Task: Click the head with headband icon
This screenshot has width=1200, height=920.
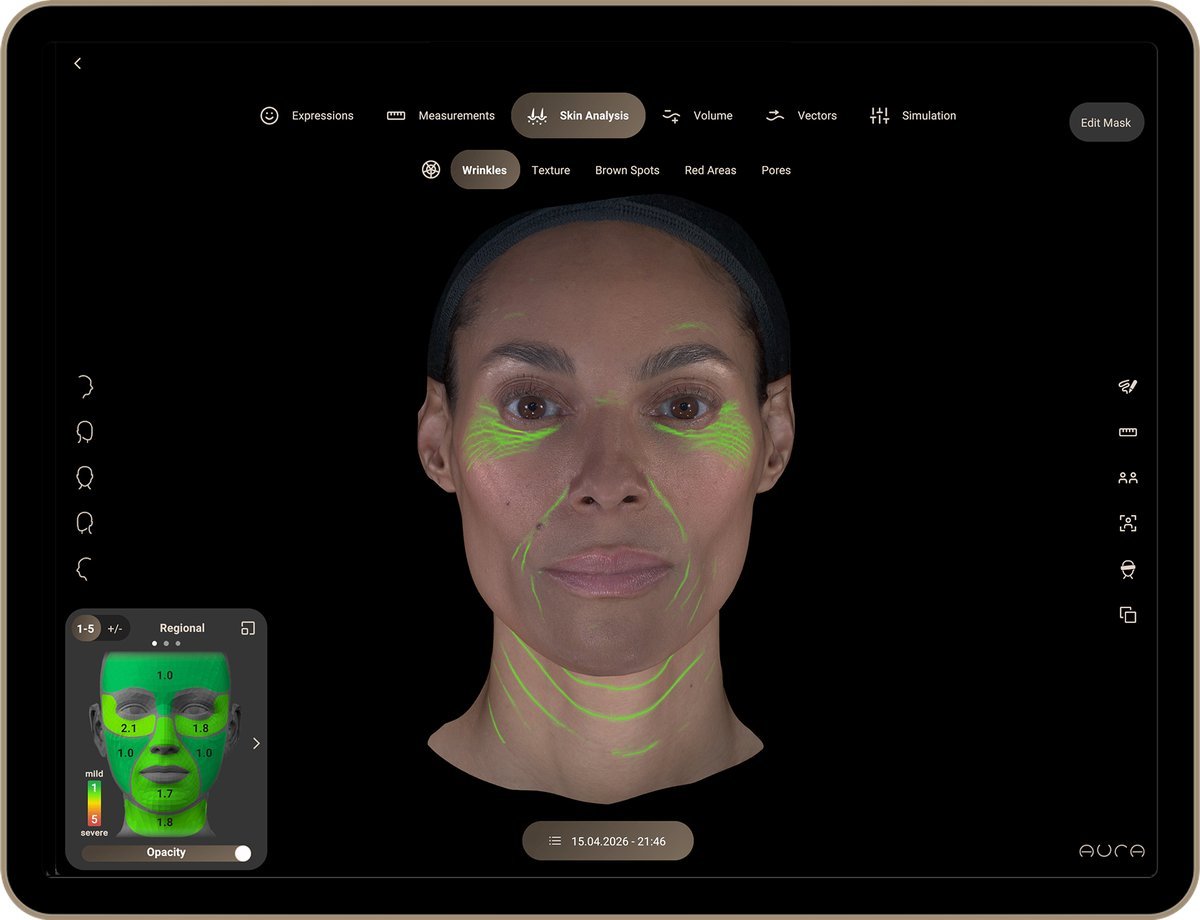Action: click(1128, 569)
